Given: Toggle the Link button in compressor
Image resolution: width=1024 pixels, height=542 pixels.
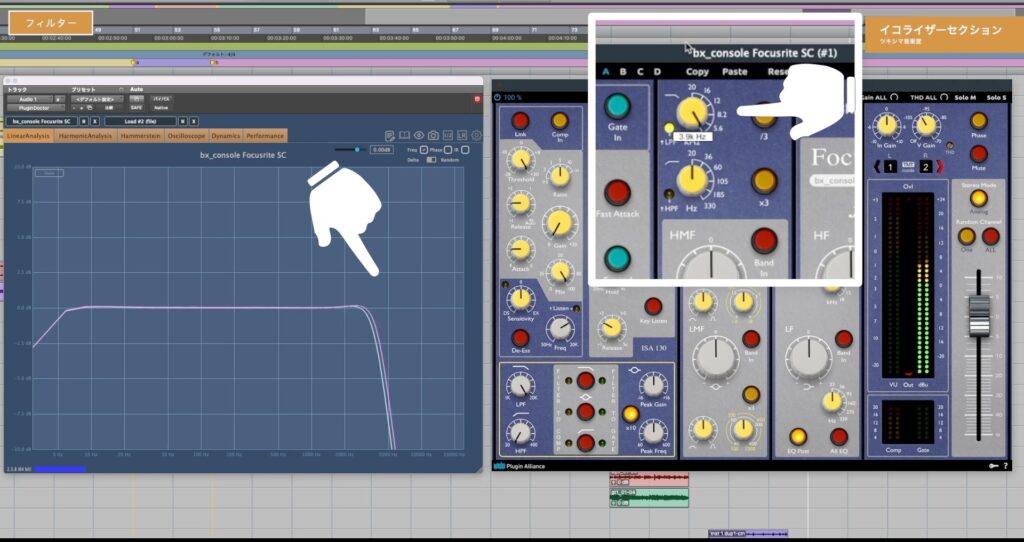Looking at the screenshot, I should [520, 121].
